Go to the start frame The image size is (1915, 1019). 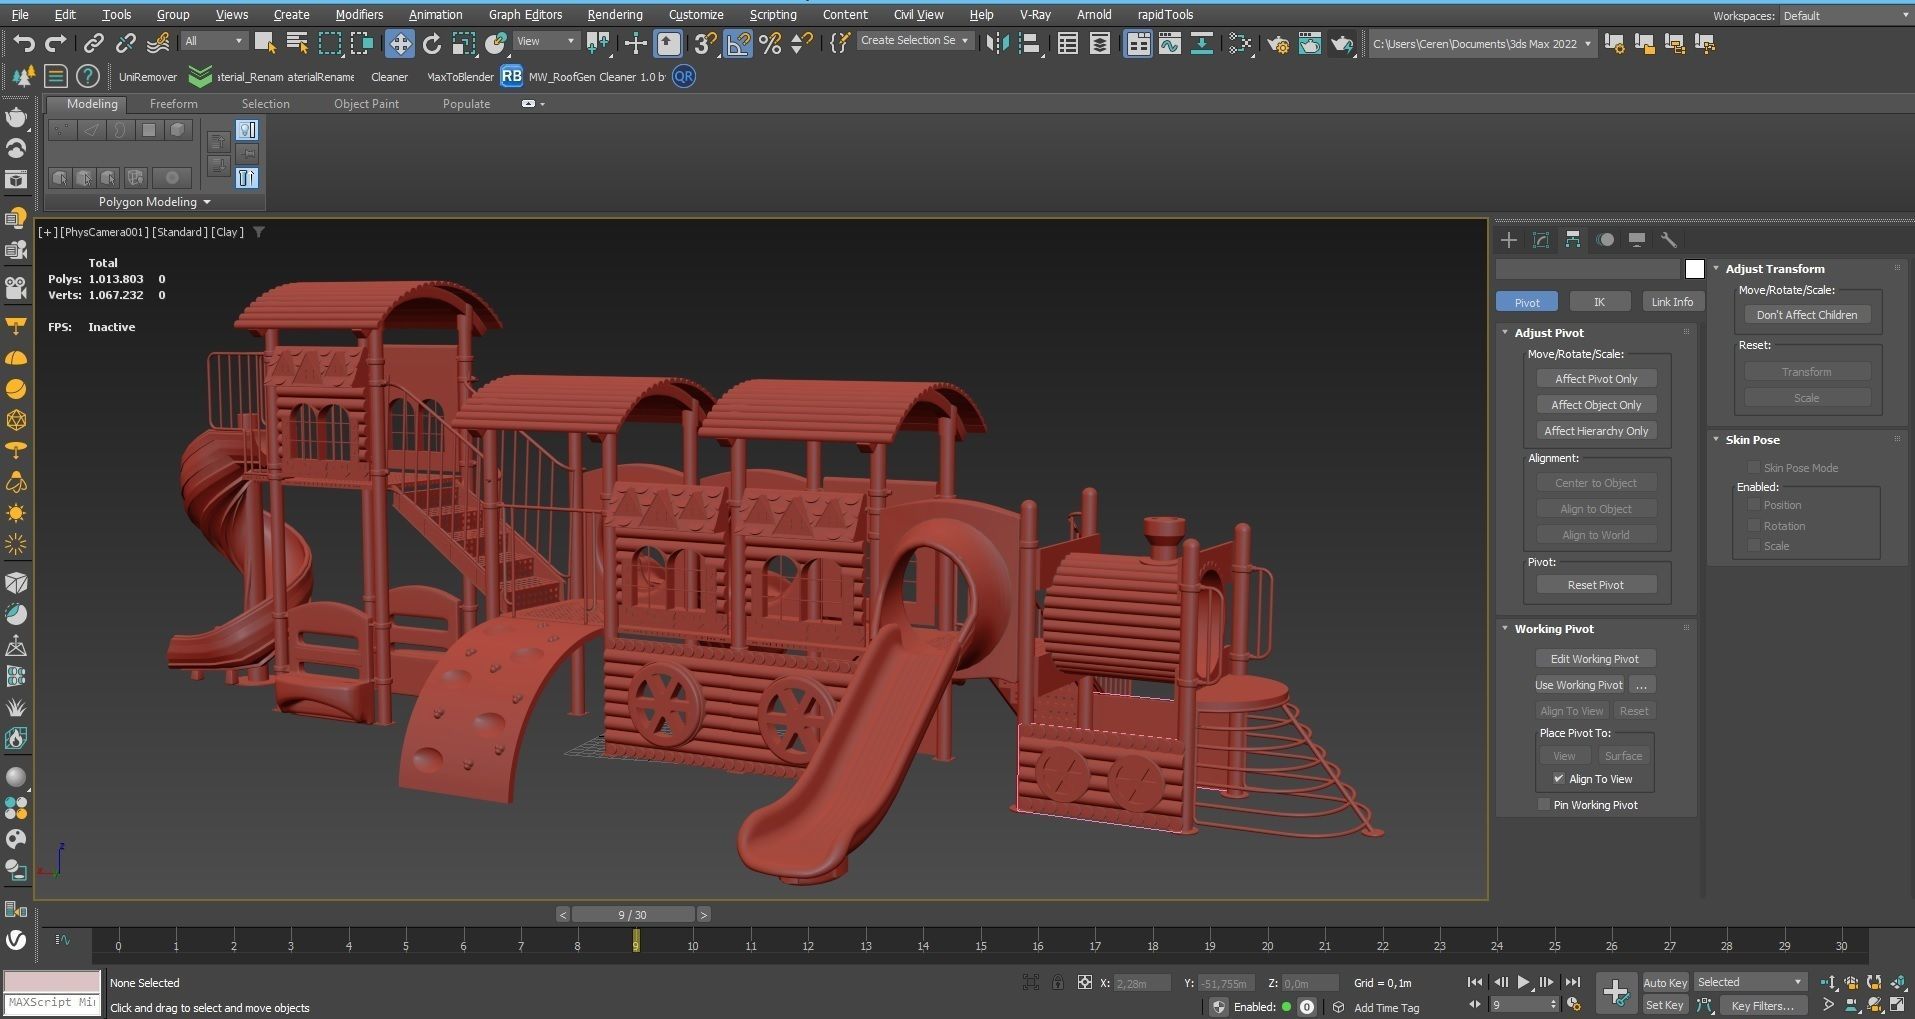point(1475,983)
